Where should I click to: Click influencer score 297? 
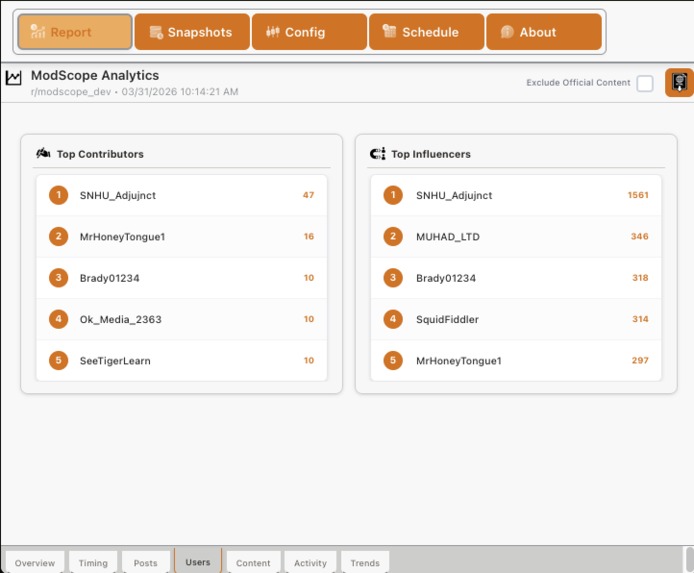[640, 360]
